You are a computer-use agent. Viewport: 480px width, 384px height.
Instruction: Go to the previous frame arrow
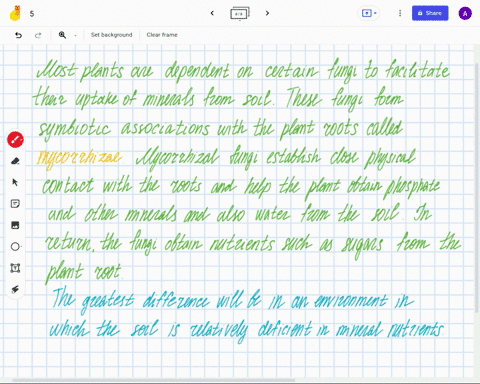(212, 13)
